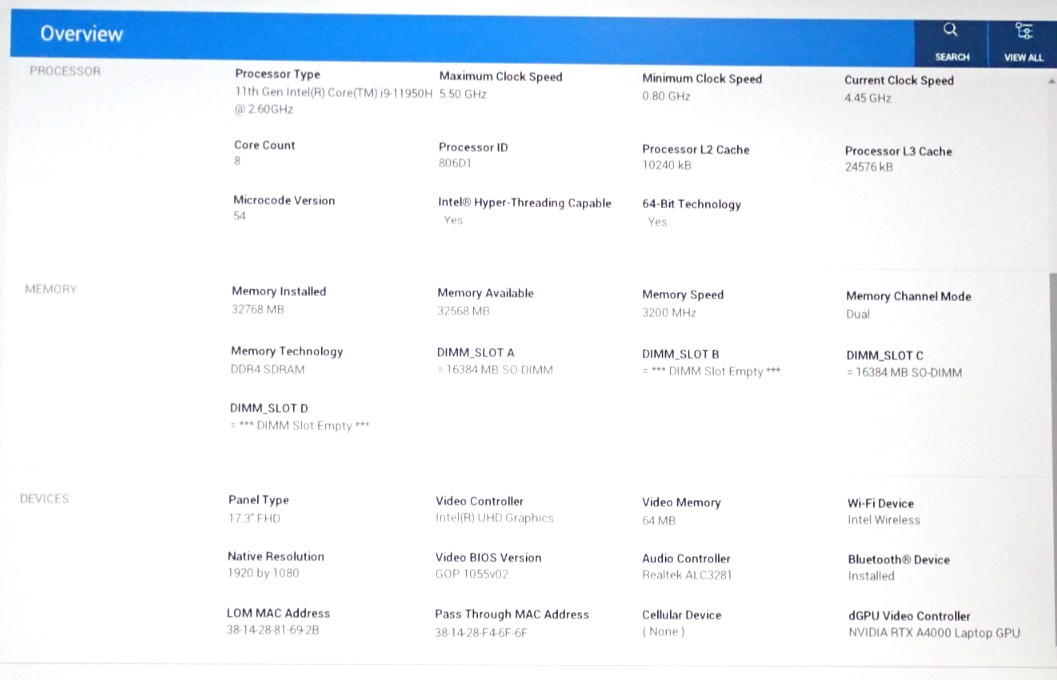Click Maximum Clock Speed label

click(501, 77)
